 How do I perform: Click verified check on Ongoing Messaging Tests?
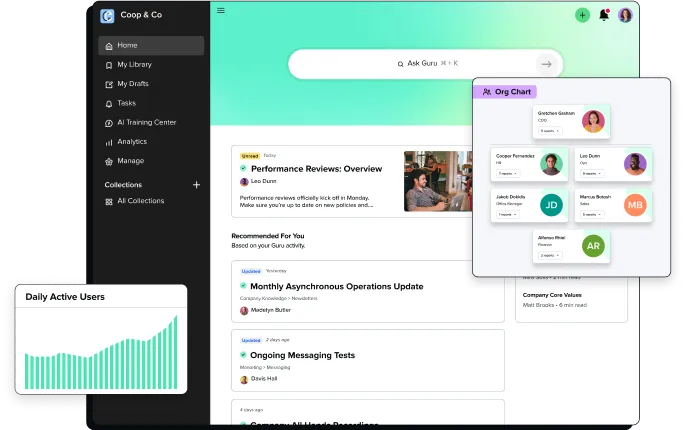tap(243, 355)
